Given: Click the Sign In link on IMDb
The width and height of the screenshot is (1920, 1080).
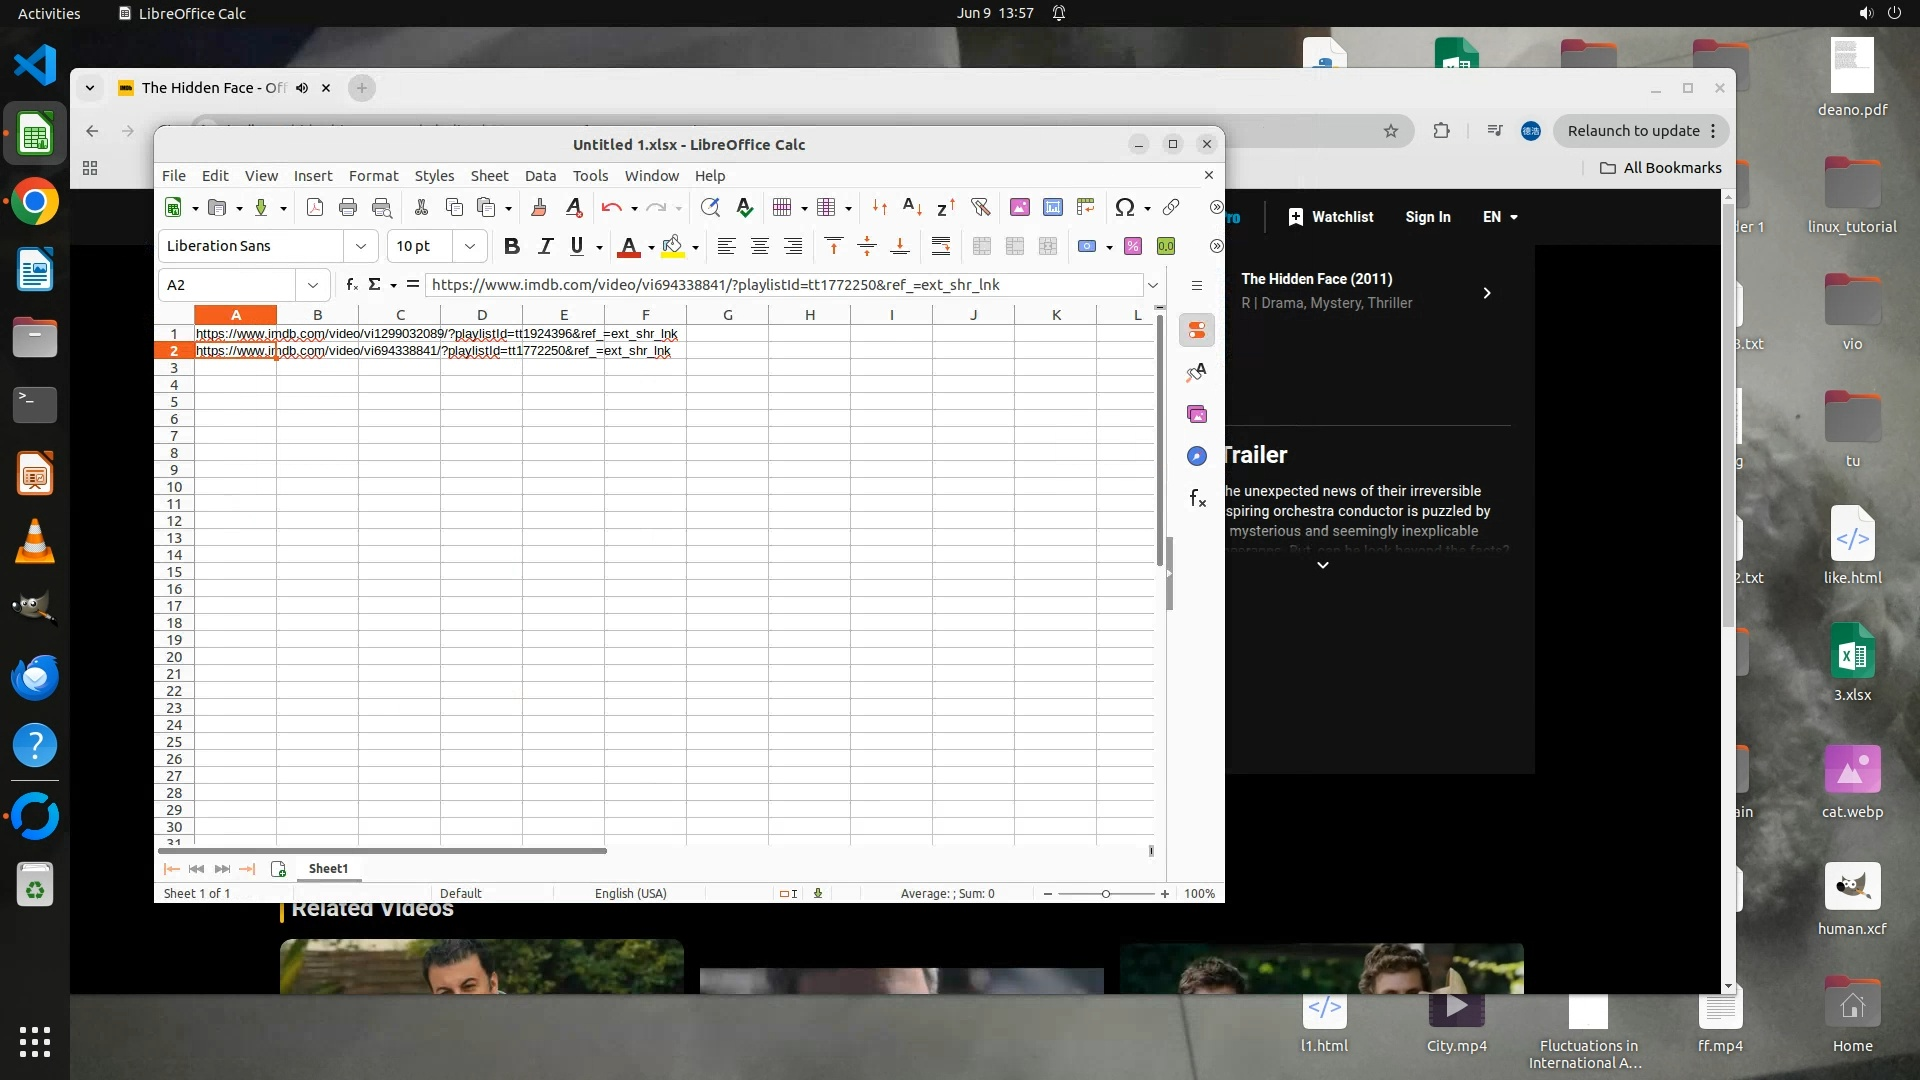Looking at the screenshot, I should (1427, 217).
